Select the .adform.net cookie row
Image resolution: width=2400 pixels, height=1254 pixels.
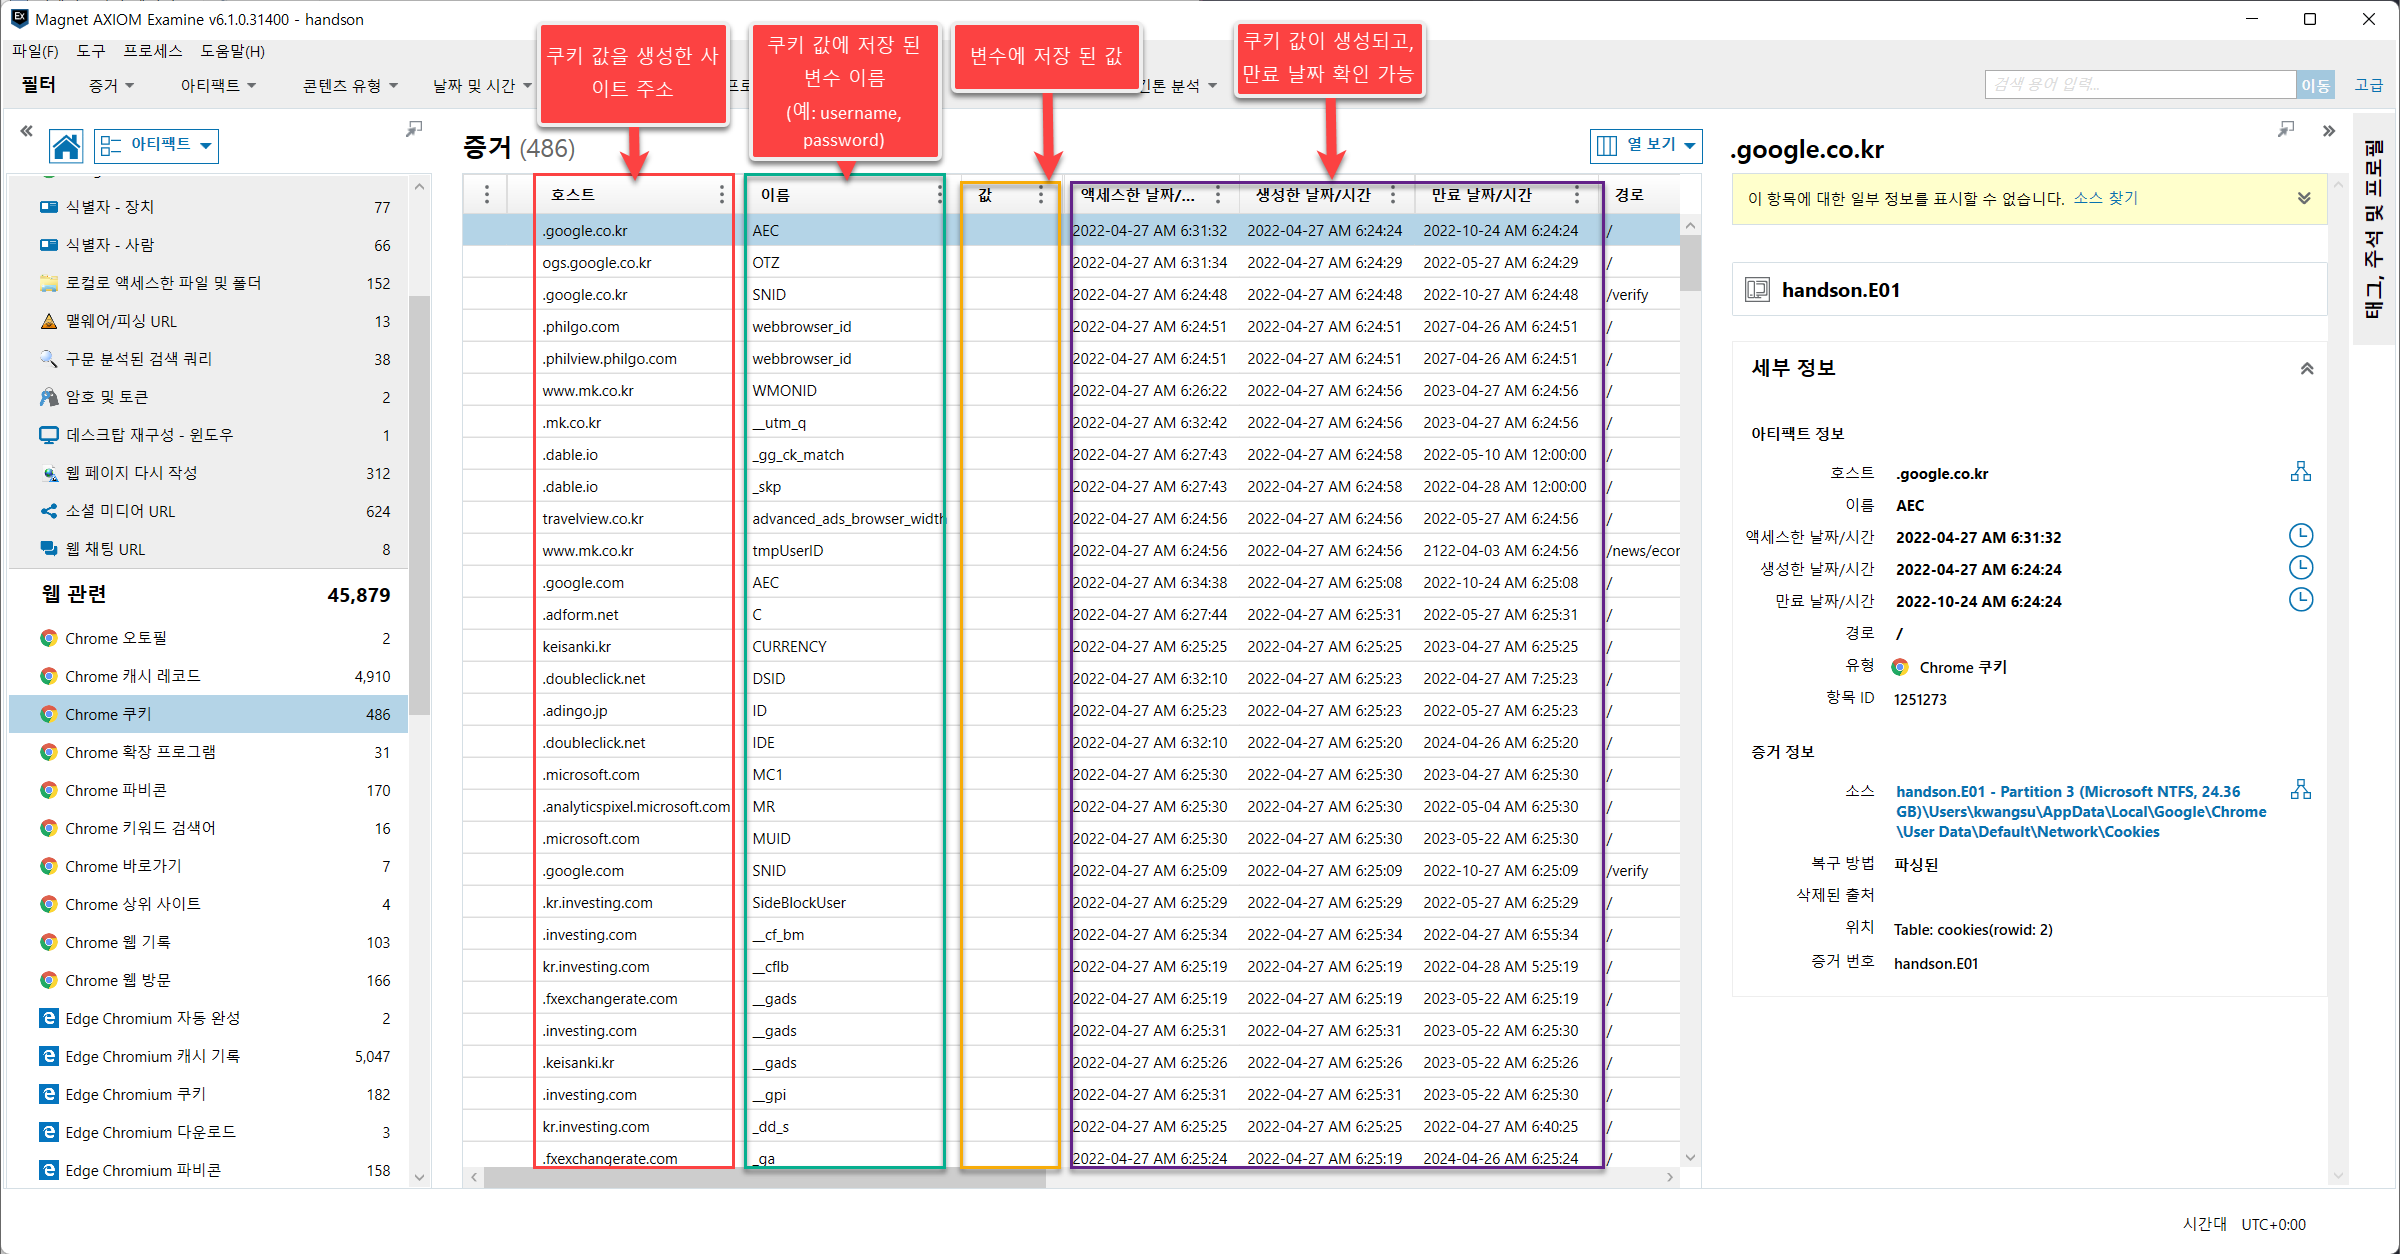coord(1070,614)
